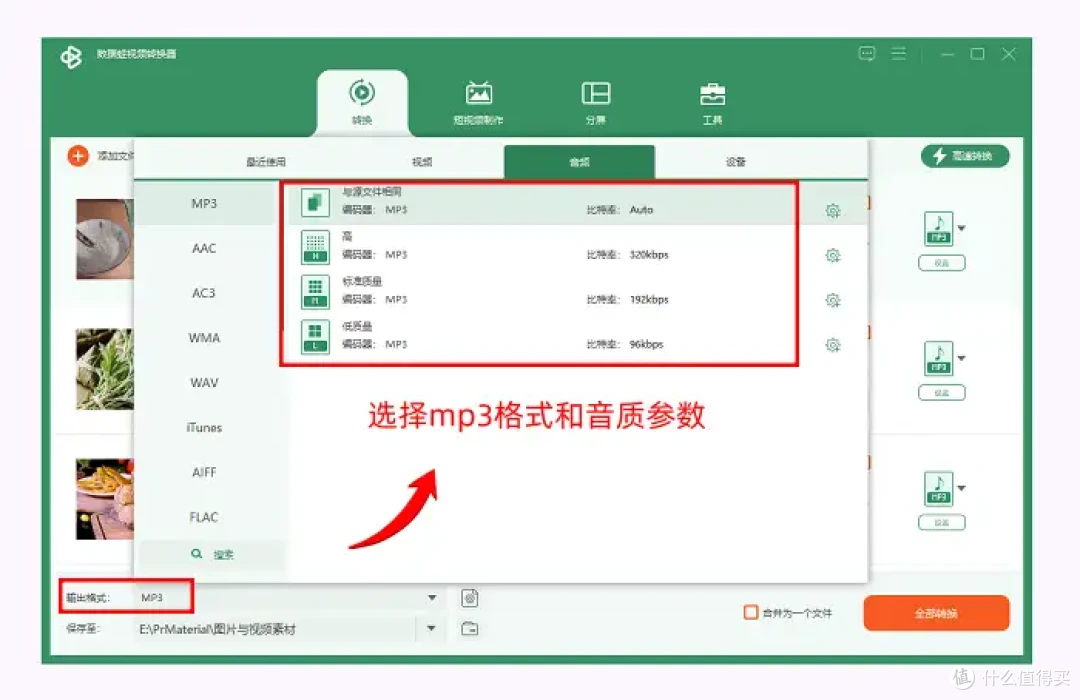This screenshot has width=1080, height=700.
Task: Switch to Recently Used format tab
Action: [266, 162]
